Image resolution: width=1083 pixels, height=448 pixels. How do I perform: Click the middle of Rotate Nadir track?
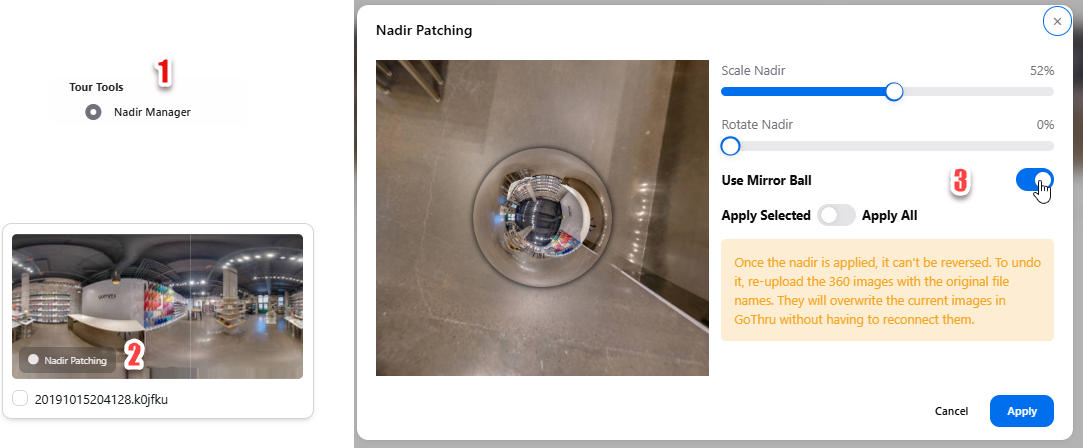point(888,146)
